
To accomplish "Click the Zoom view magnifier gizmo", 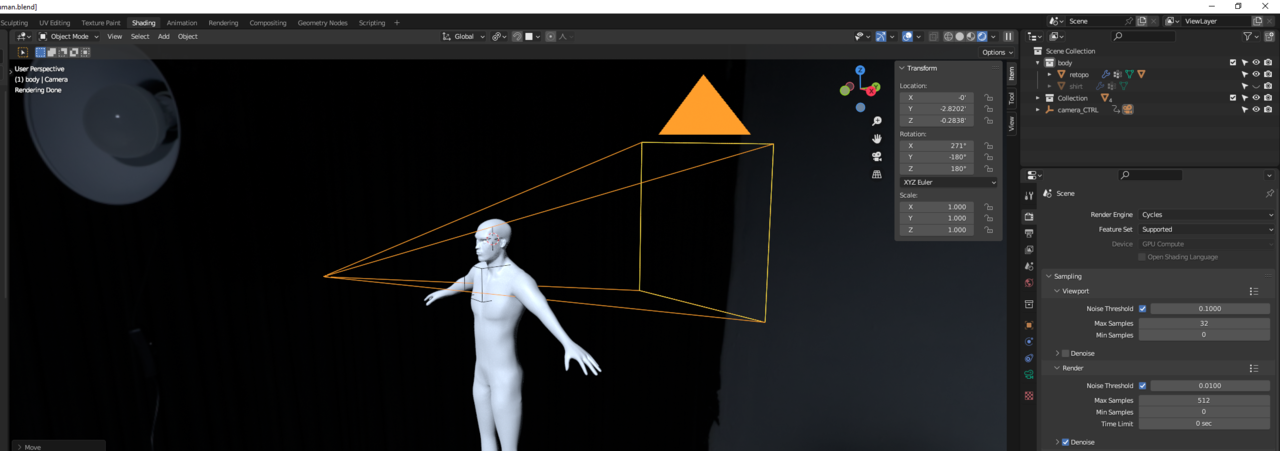I will pyautogui.click(x=877, y=121).
